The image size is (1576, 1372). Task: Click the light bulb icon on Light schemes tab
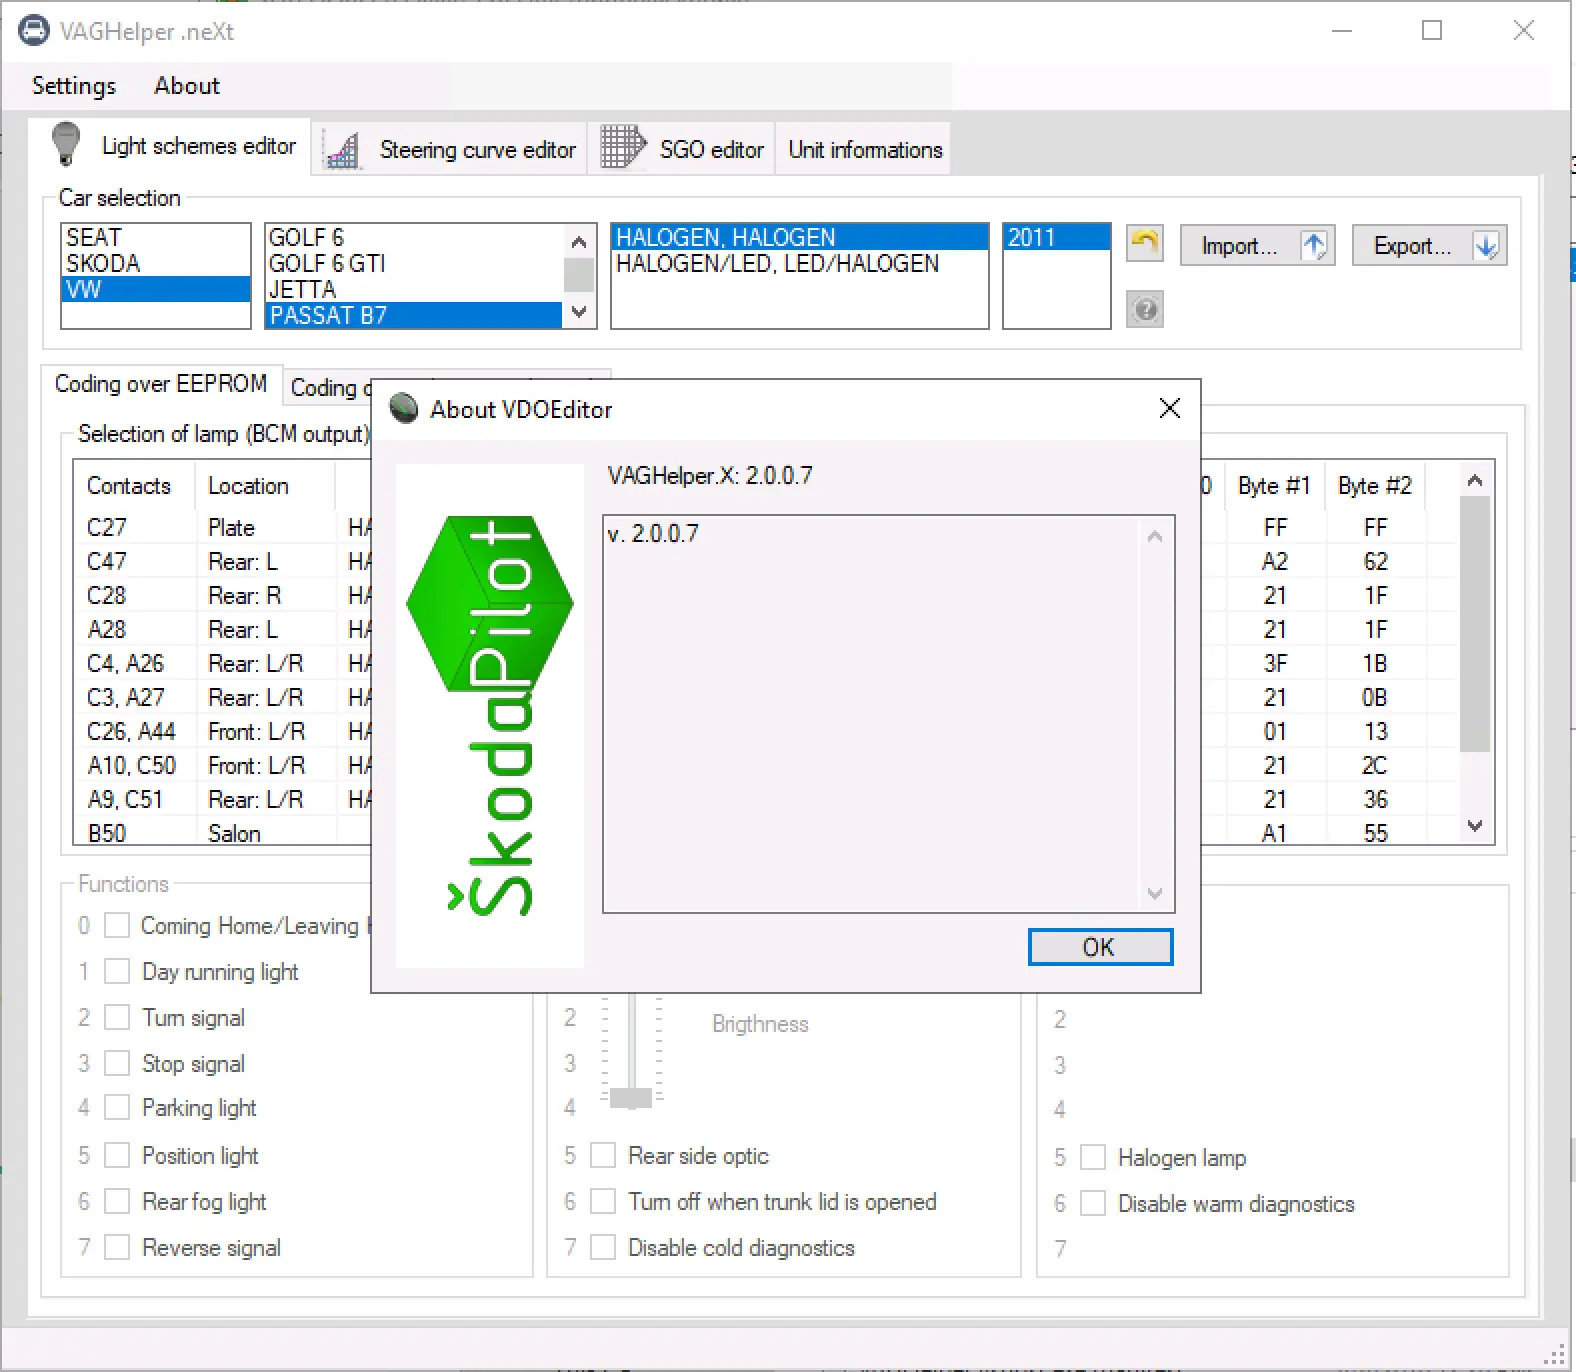point(66,144)
